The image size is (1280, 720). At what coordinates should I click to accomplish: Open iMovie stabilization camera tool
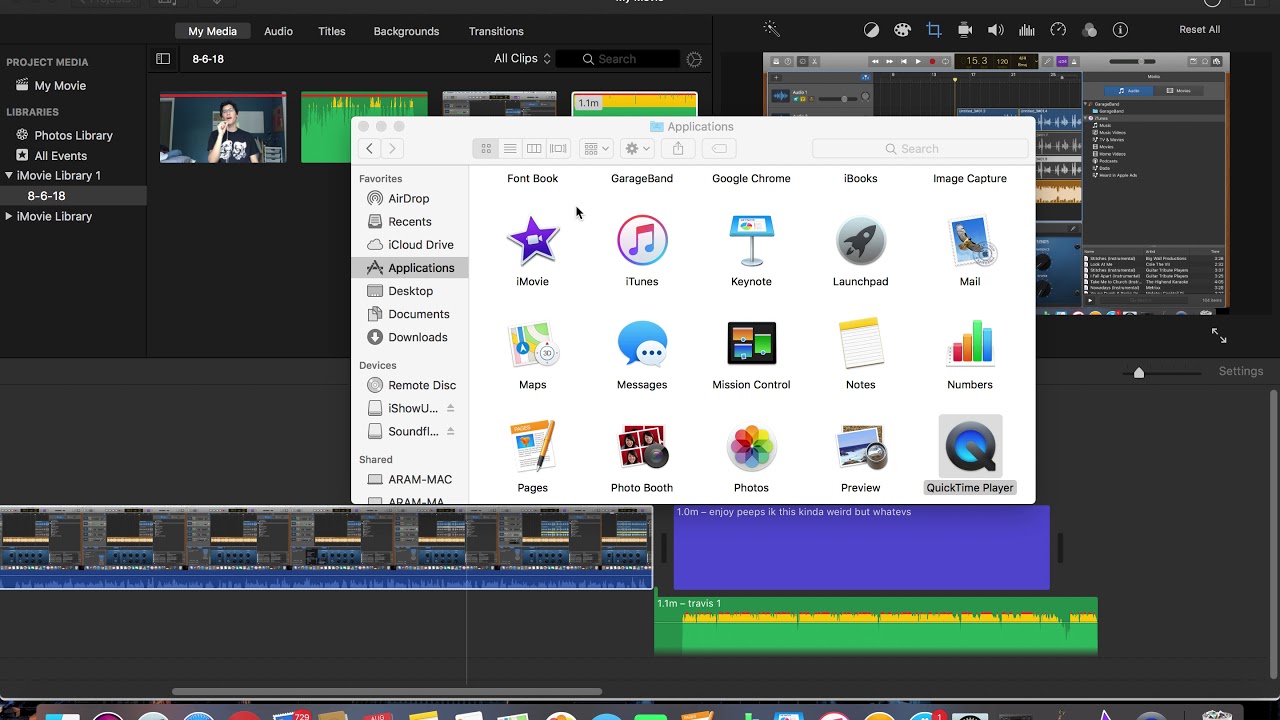965,30
